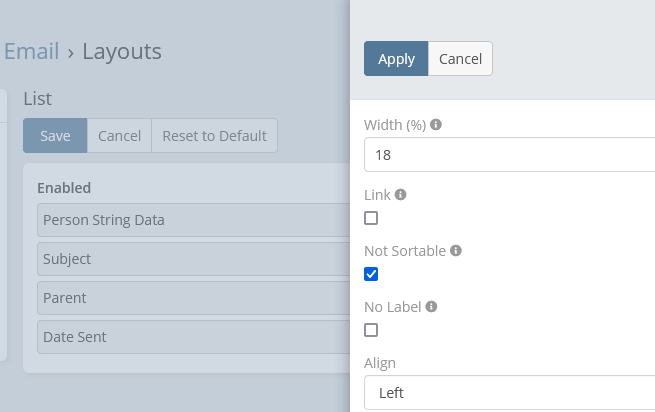Select the Person String Data field
This screenshot has height=412, width=655.
point(190,220)
